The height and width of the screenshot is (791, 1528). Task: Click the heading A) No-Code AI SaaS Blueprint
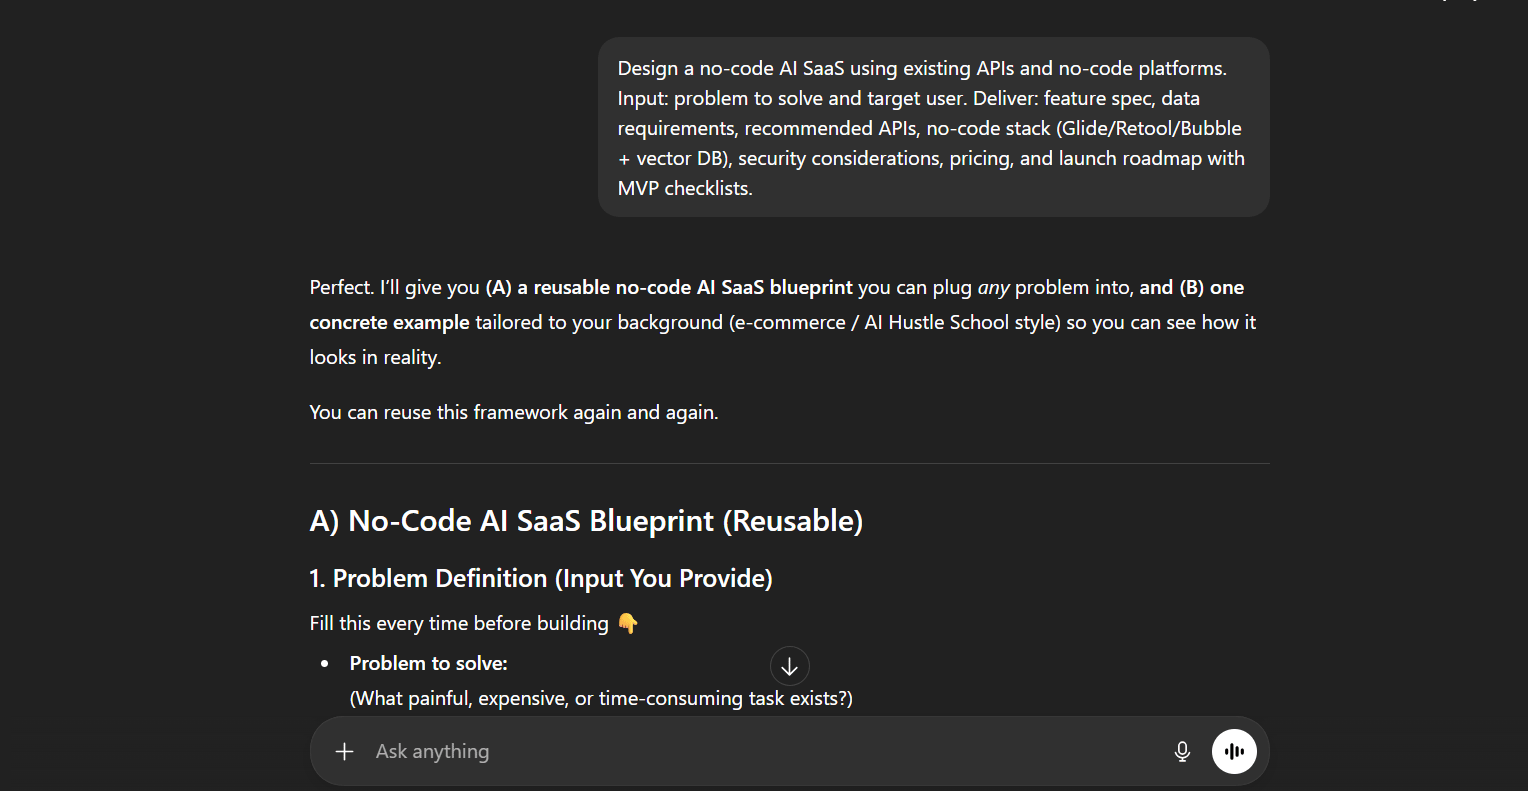[586, 521]
